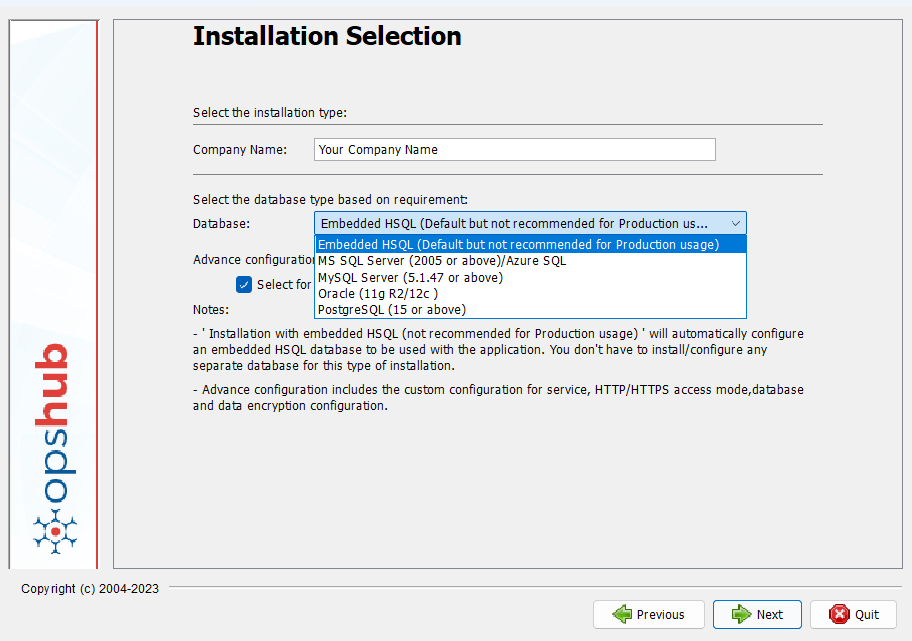Select Oracle (11g R2/12c) database option
The width and height of the screenshot is (912, 641).
378,294
